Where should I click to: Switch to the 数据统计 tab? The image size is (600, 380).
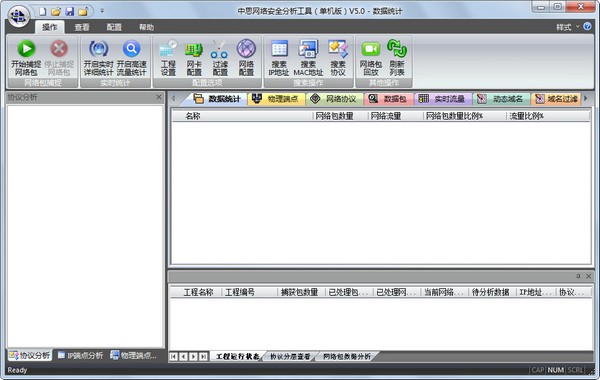(x=217, y=99)
